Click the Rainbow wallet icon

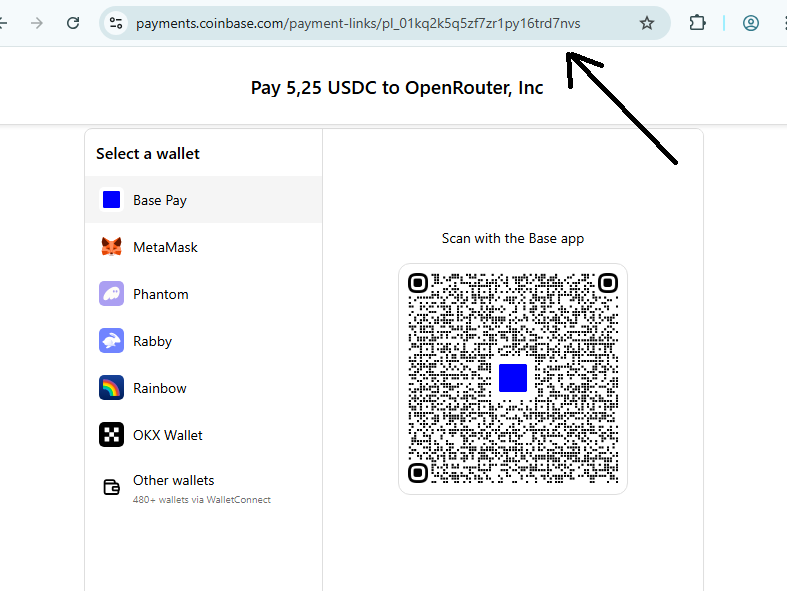tap(111, 388)
